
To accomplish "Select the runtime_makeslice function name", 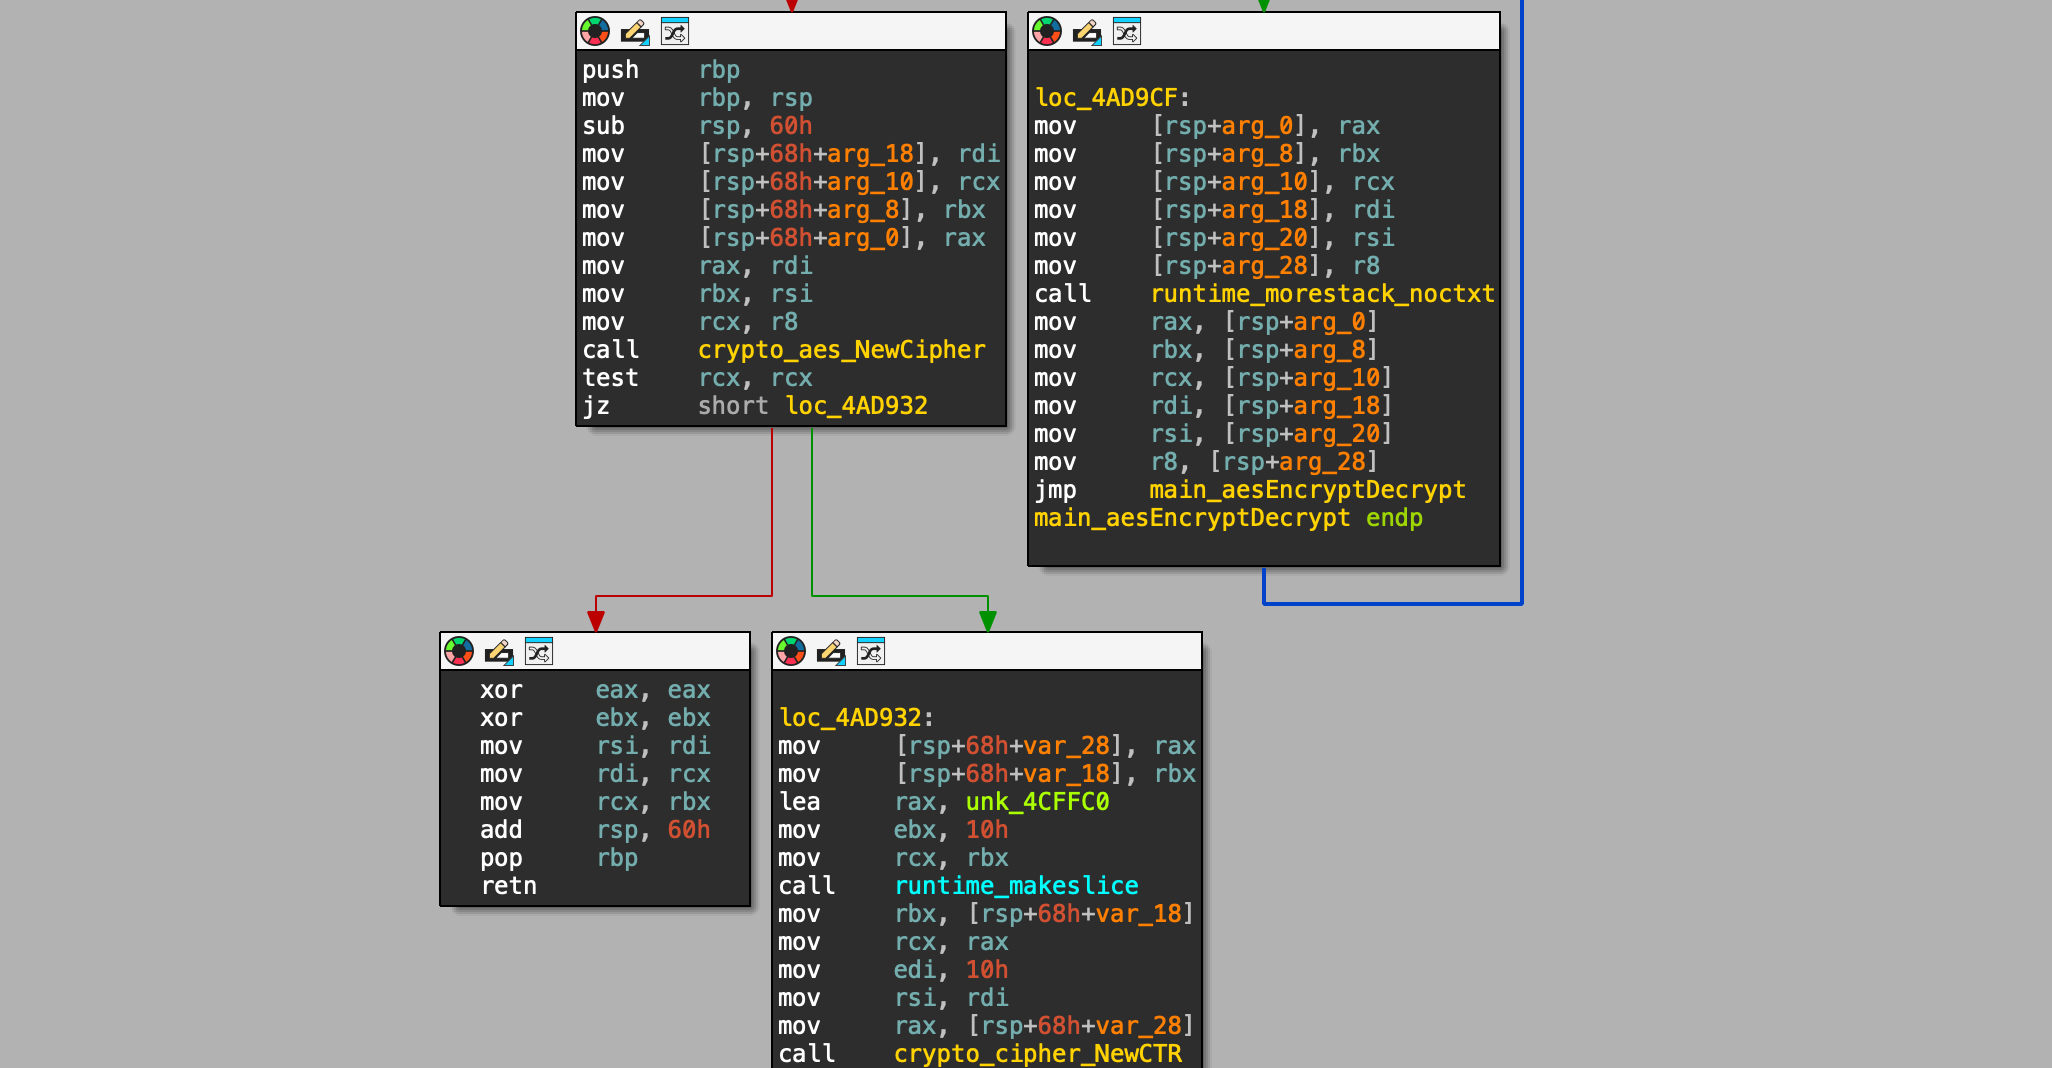I will pyautogui.click(x=1016, y=886).
